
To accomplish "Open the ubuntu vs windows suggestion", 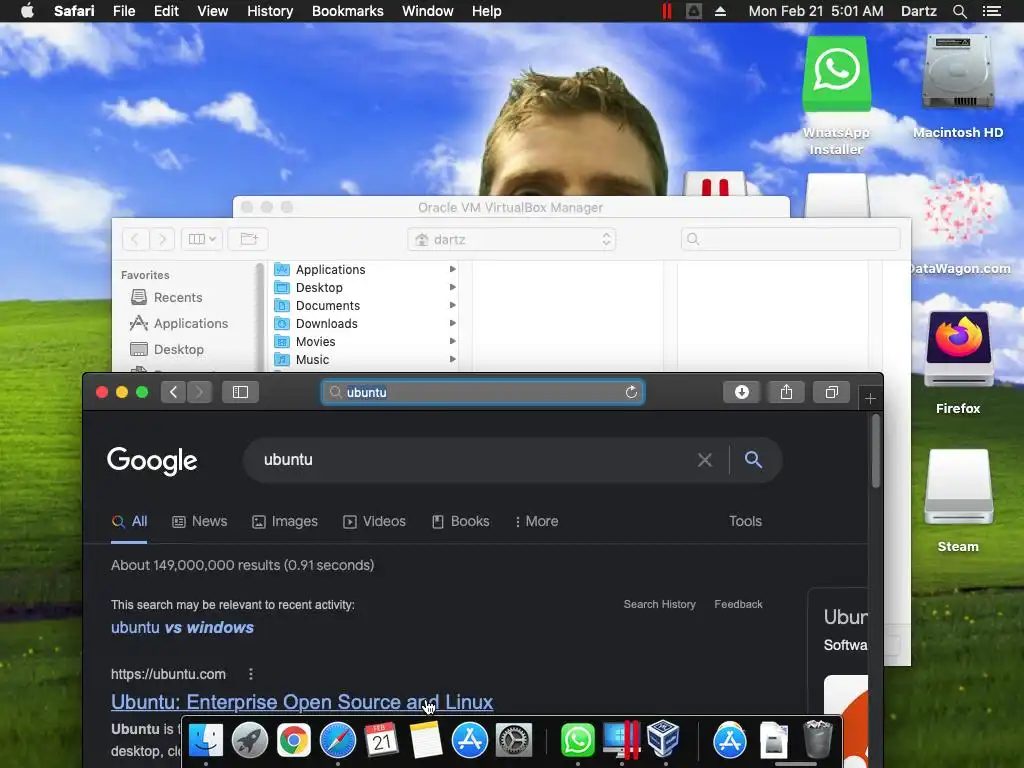I will tap(182, 628).
